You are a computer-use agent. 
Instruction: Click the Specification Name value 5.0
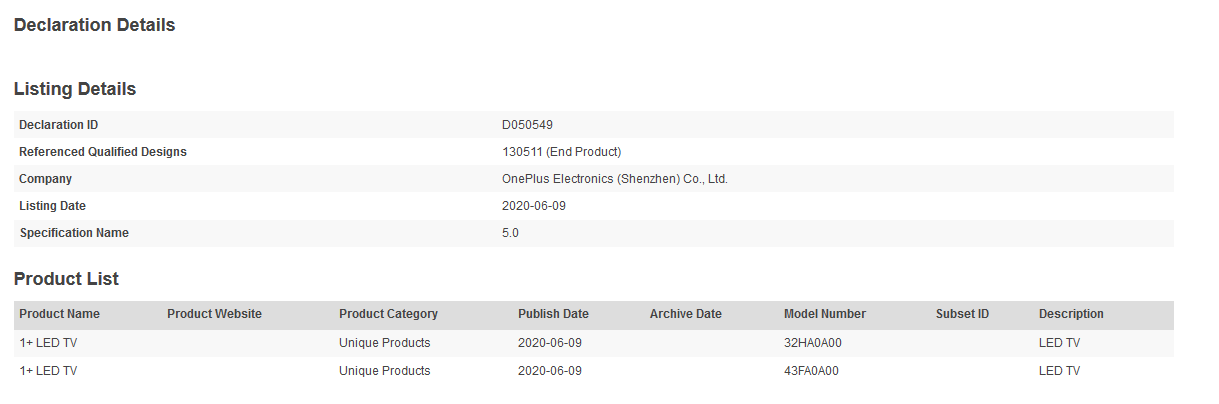[510, 233]
